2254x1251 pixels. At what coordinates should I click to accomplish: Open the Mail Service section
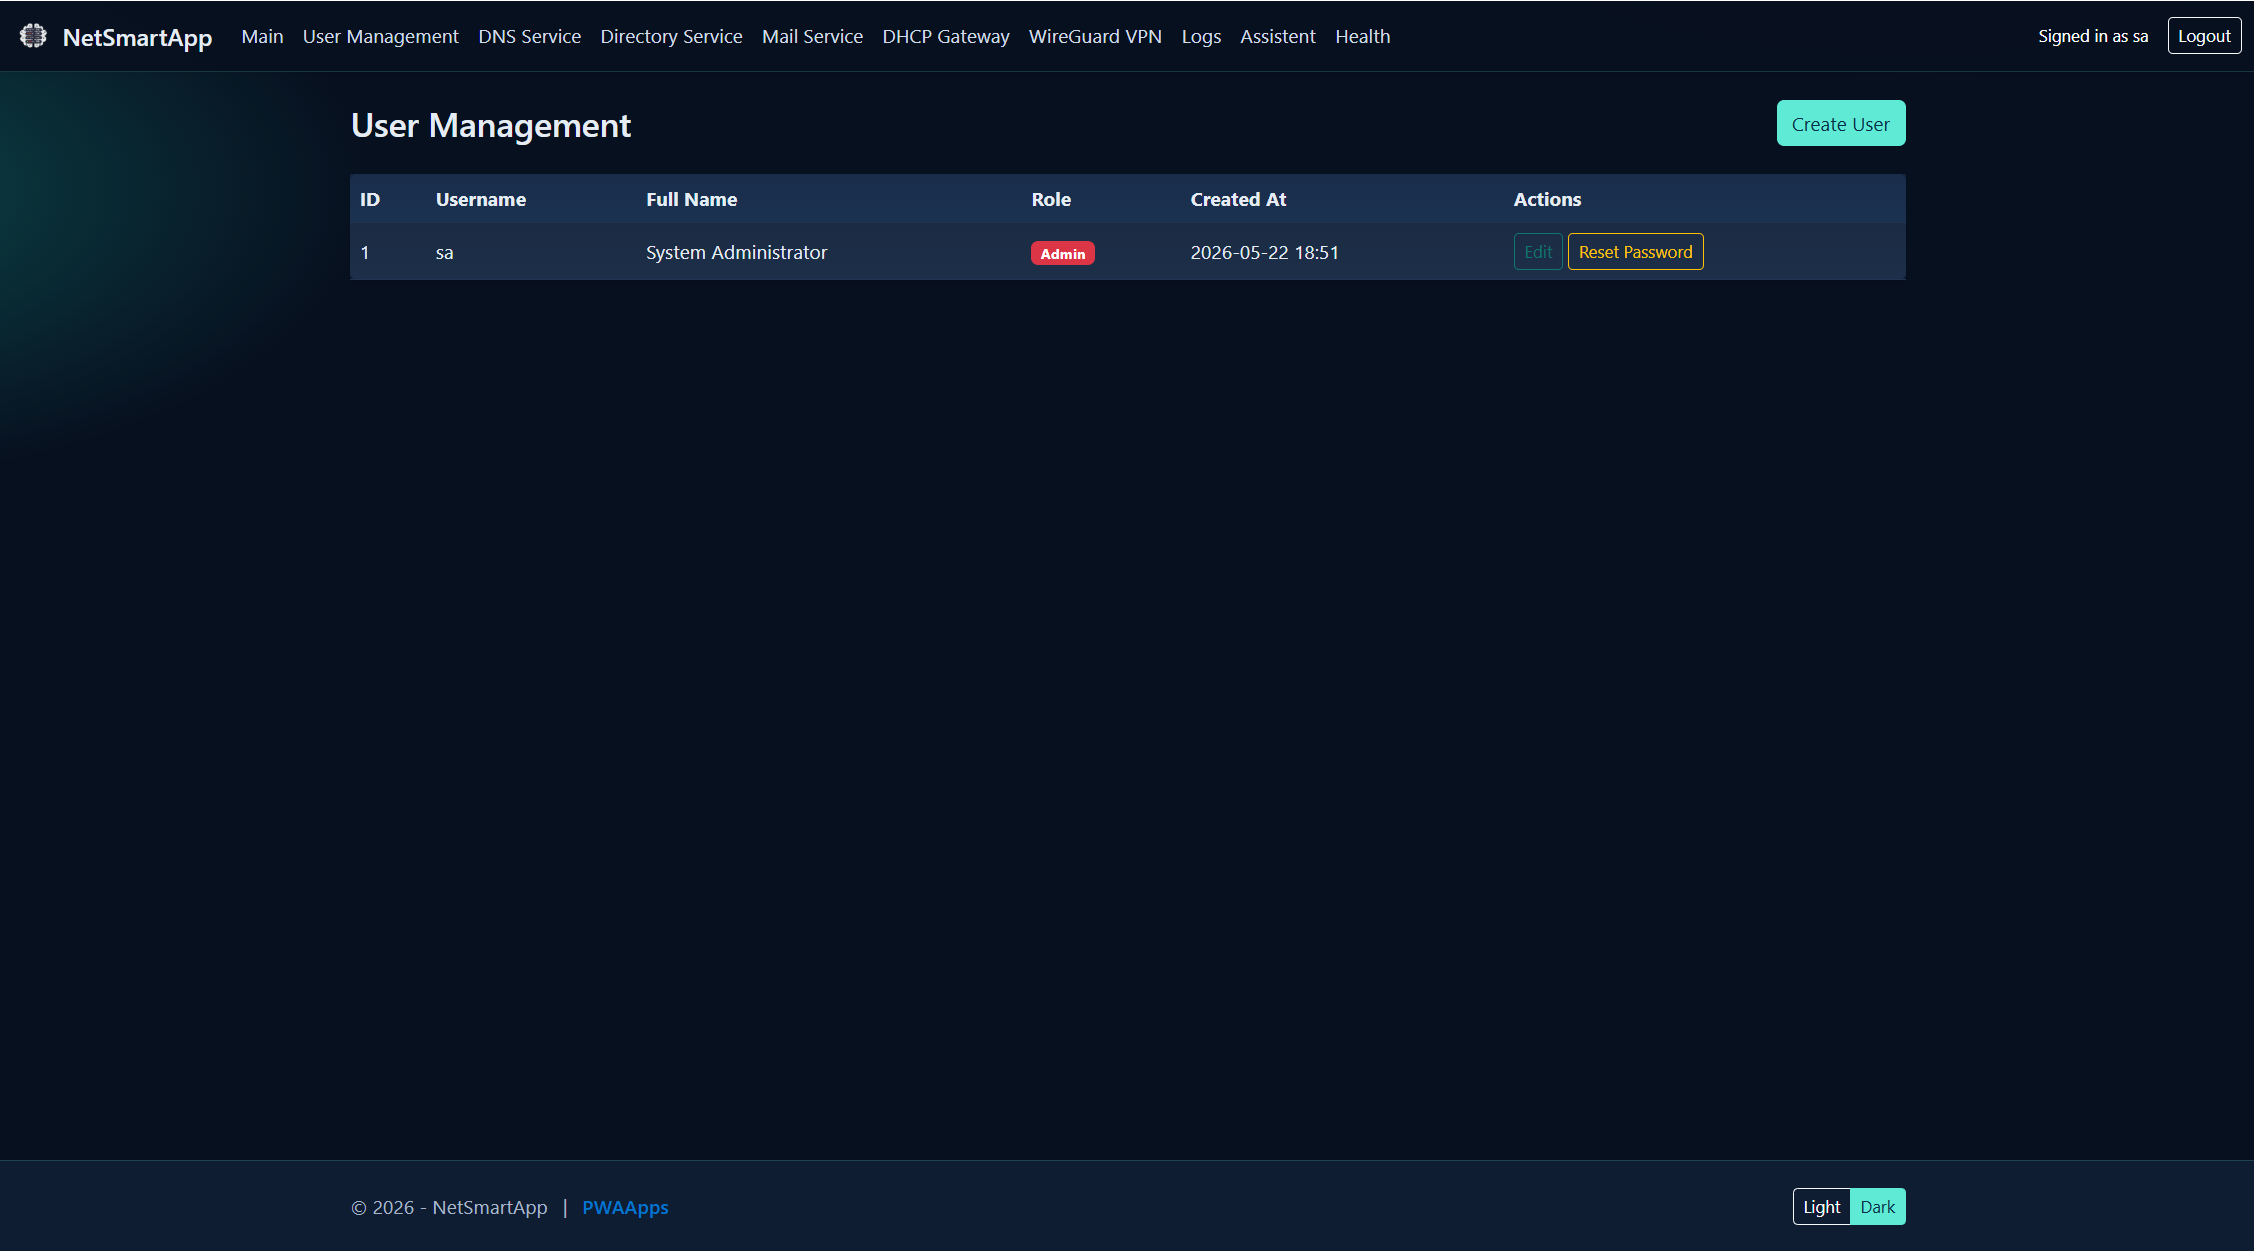(x=812, y=36)
